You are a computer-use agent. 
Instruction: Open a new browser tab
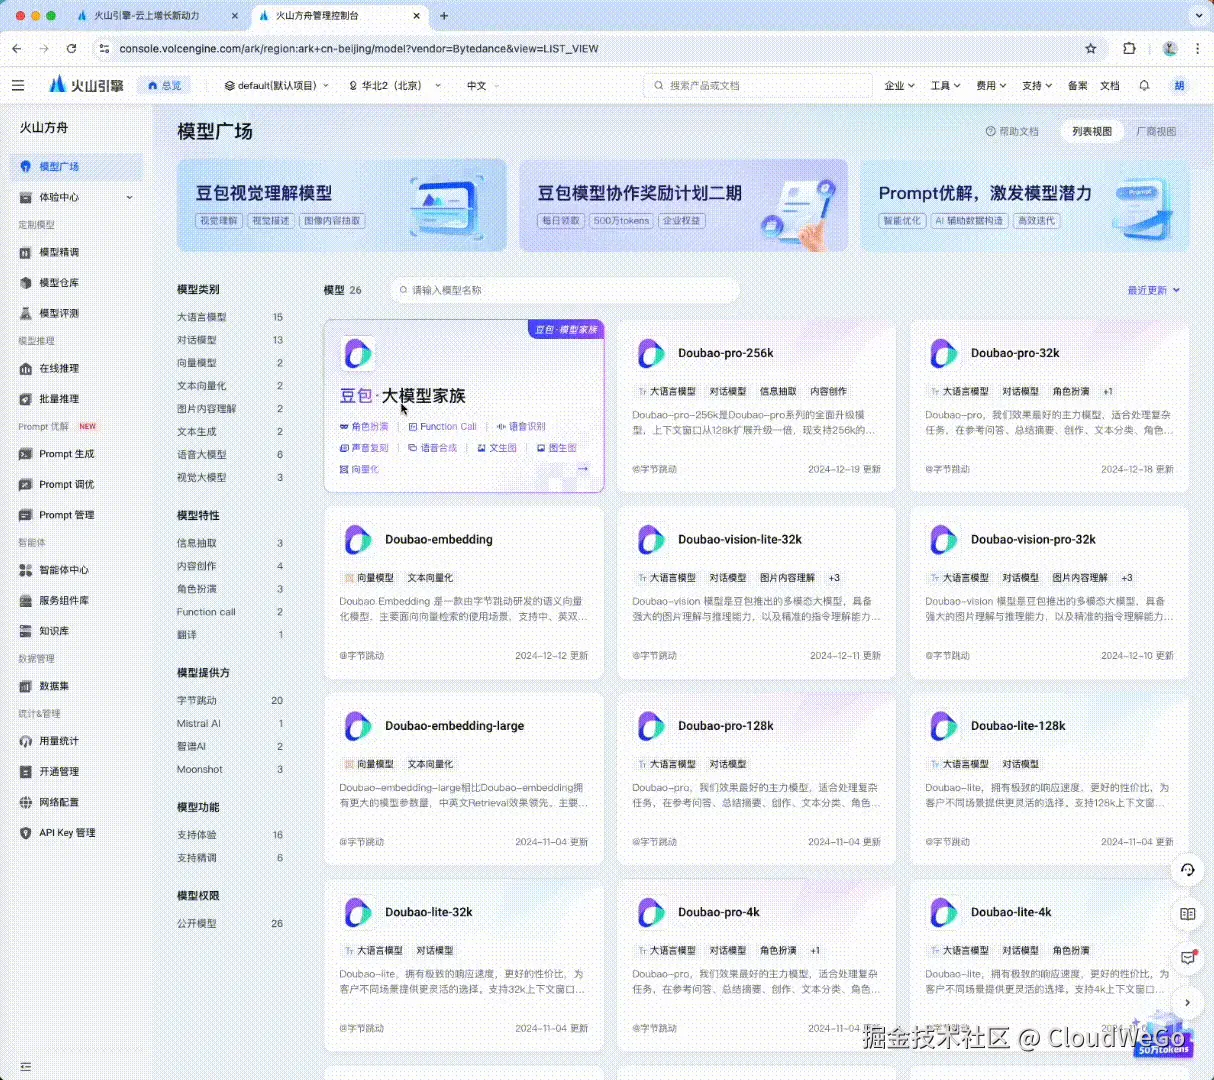tap(444, 16)
